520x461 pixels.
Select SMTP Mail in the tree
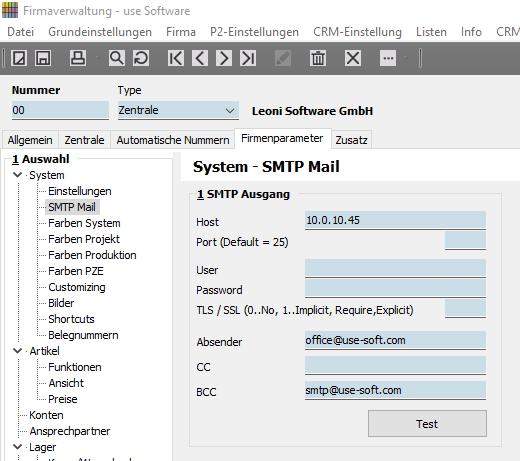(72, 207)
